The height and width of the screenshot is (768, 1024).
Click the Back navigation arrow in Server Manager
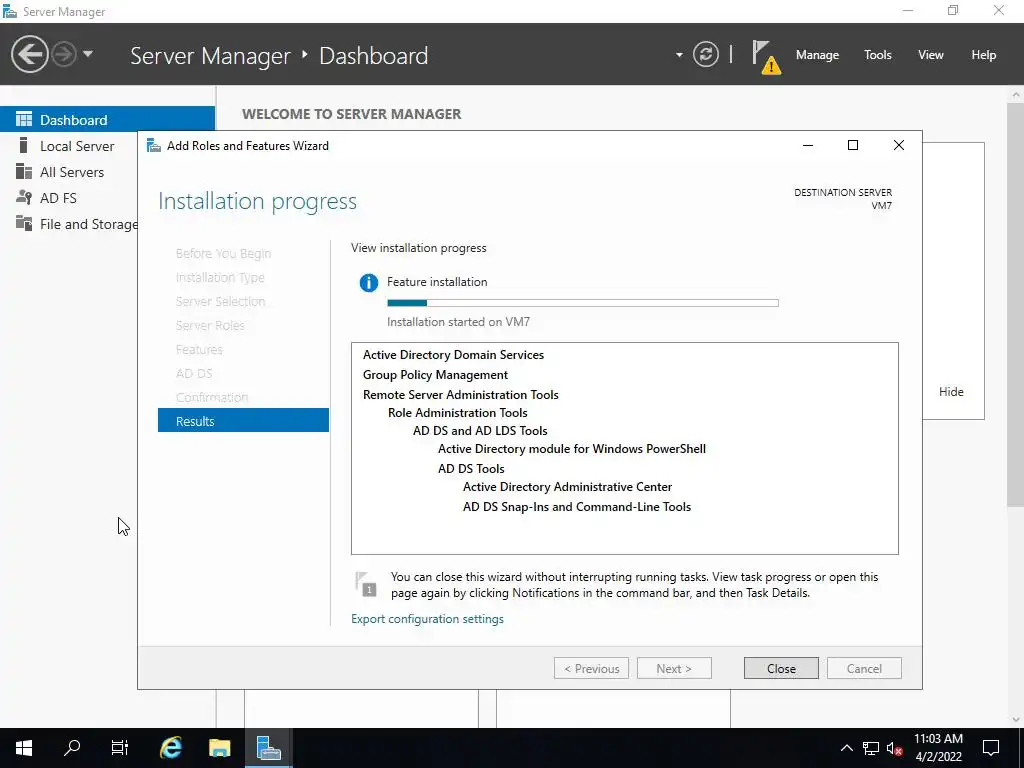tap(29, 54)
